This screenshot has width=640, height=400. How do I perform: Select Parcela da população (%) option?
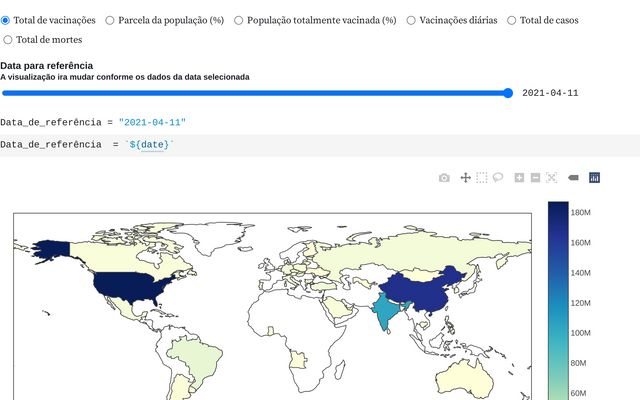[x=111, y=20]
